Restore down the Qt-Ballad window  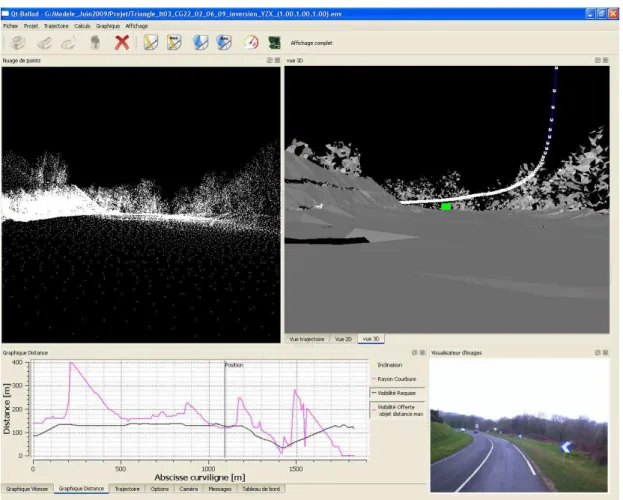tap(602, 14)
